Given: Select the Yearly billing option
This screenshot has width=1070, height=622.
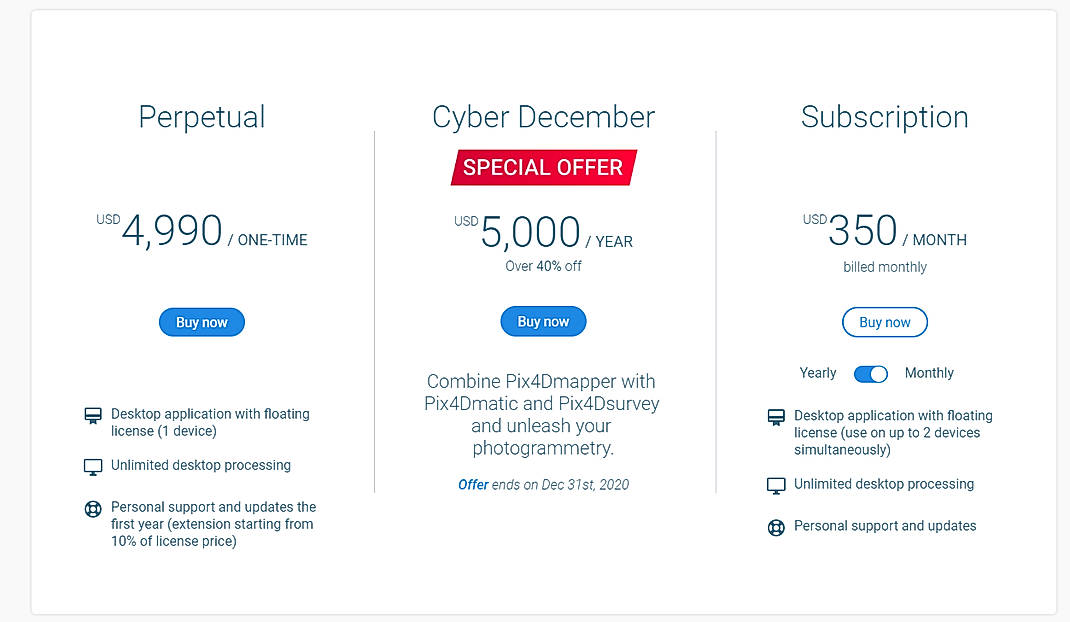Looking at the screenshot, I should coord(817,372).
